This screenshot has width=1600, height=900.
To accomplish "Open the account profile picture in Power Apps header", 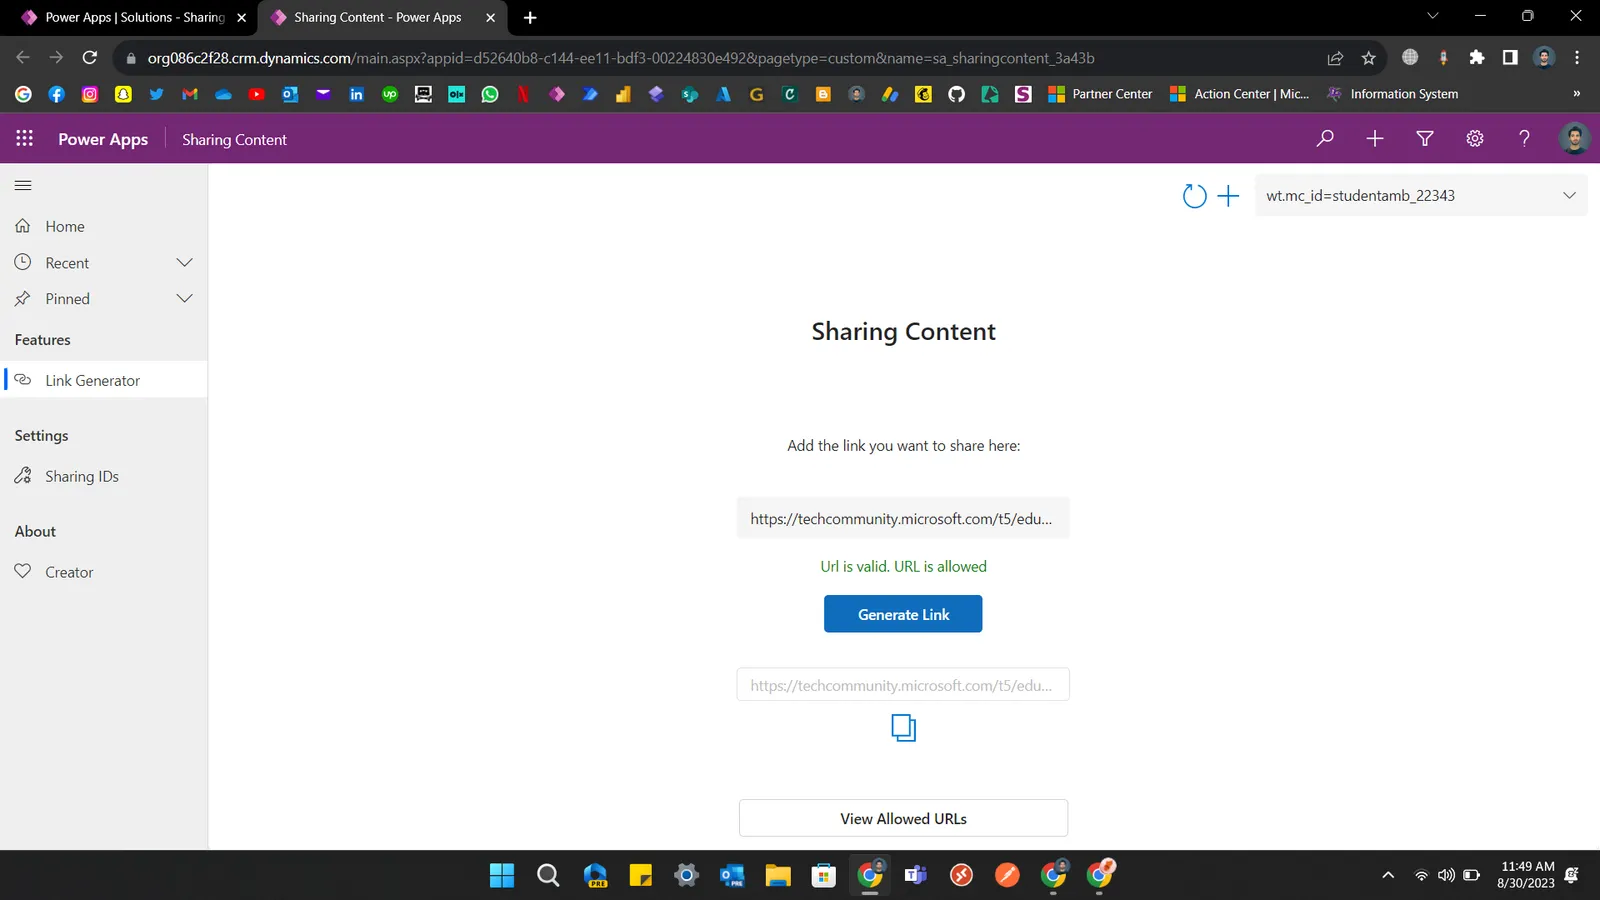I will pyautogui.click(x=1574, y=138).
